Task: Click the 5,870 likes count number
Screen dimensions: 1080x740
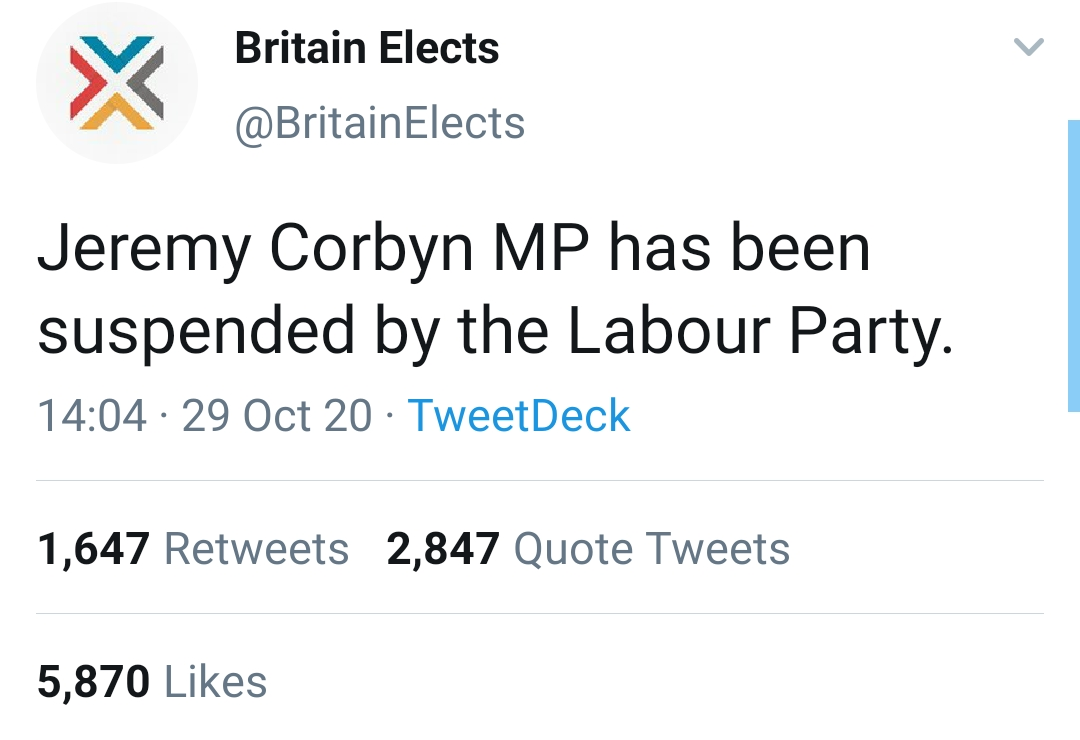Action: tap(94, 682)
